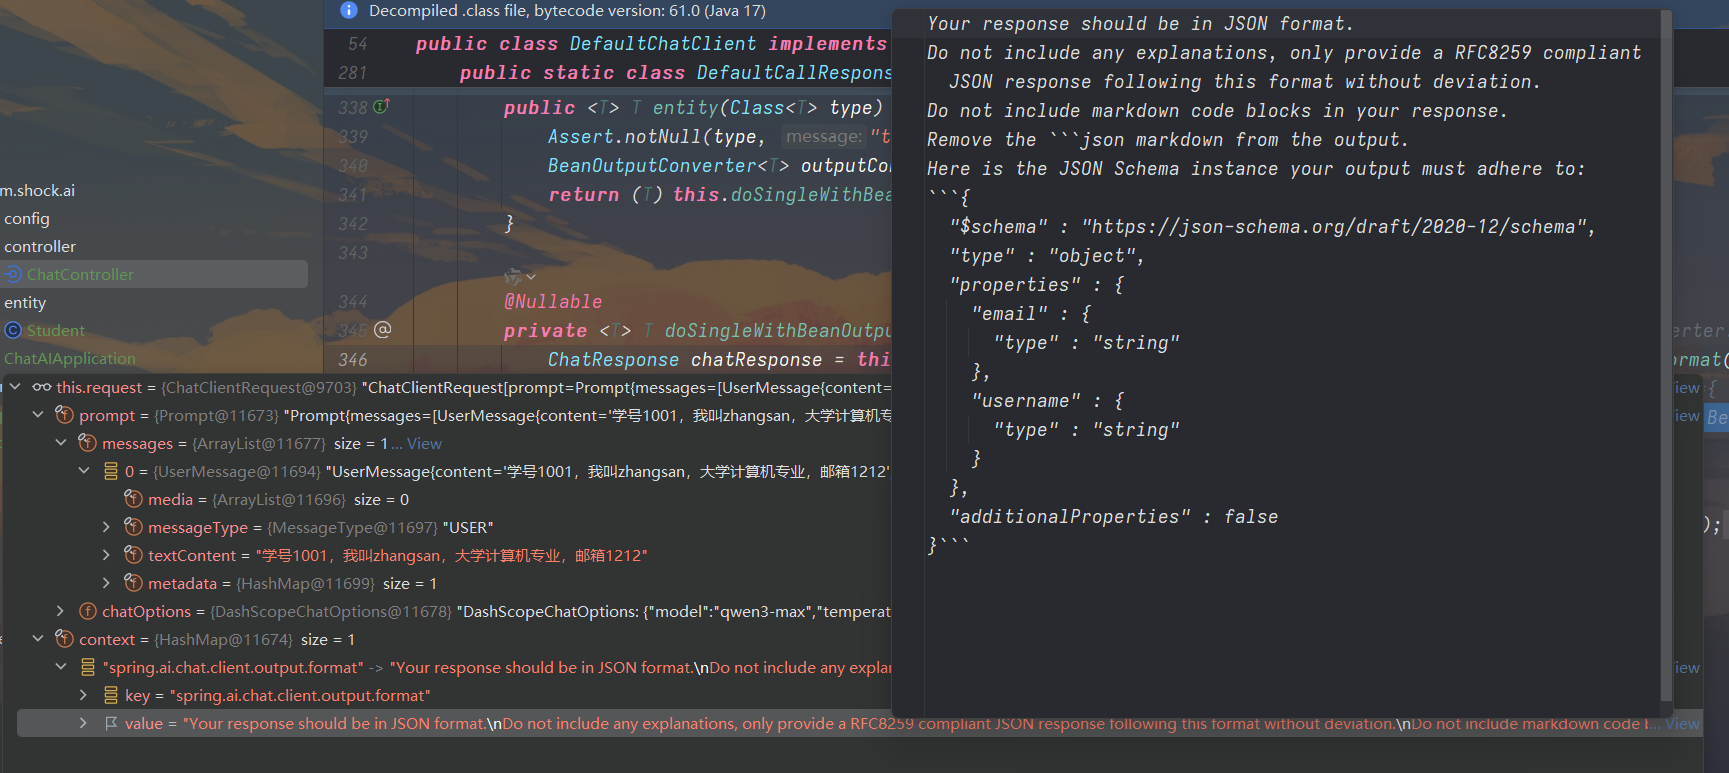
Task: Collapse the context HashMap node
Action: point(38,639)
